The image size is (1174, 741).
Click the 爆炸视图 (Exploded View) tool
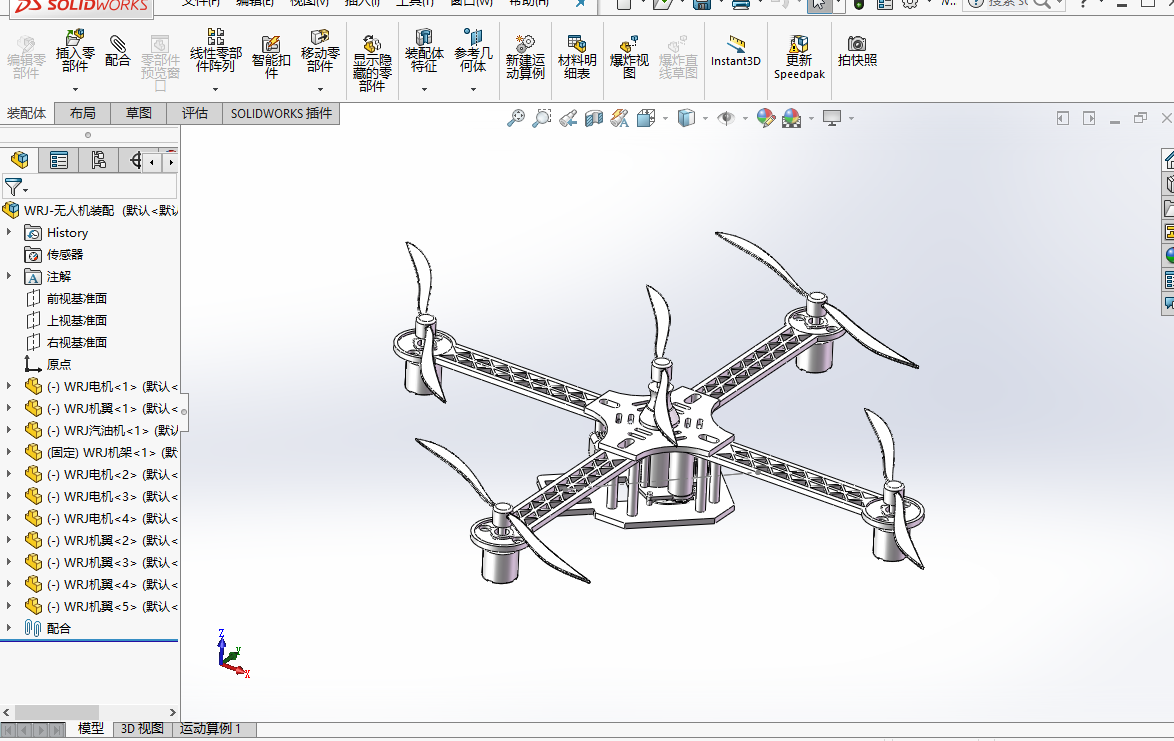coord(629,57)
